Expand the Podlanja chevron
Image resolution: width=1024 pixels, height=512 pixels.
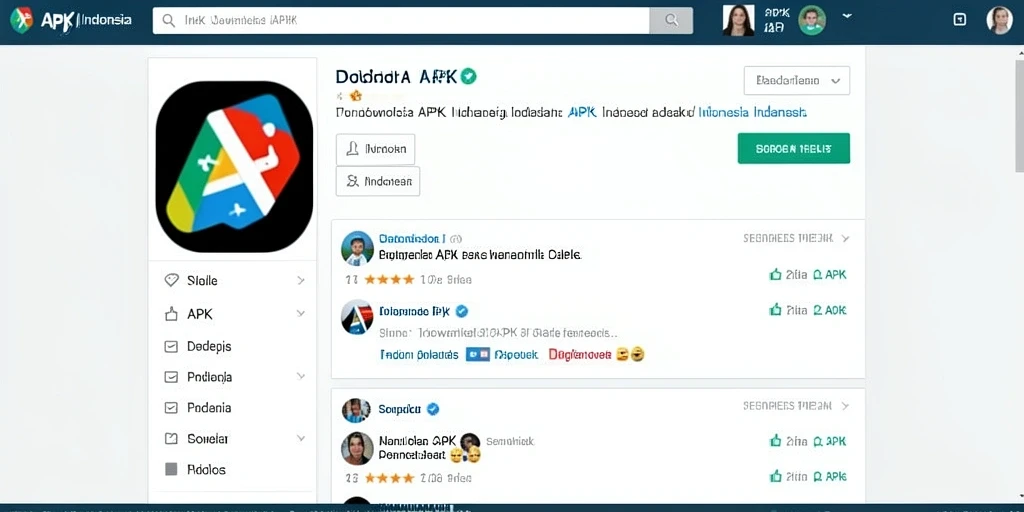300,376
